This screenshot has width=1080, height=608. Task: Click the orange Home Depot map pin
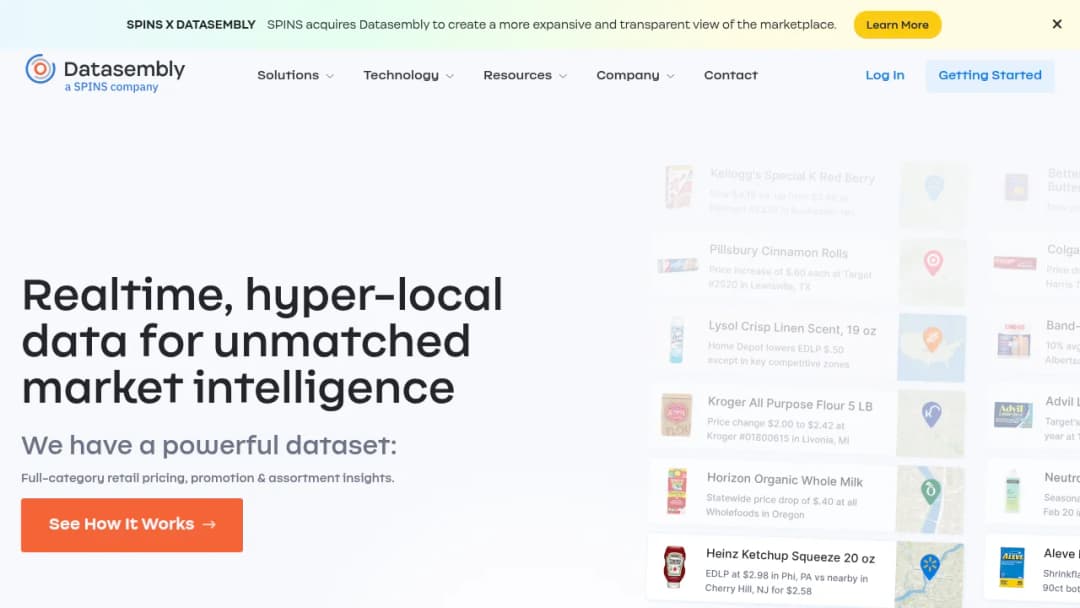[932, 339]
